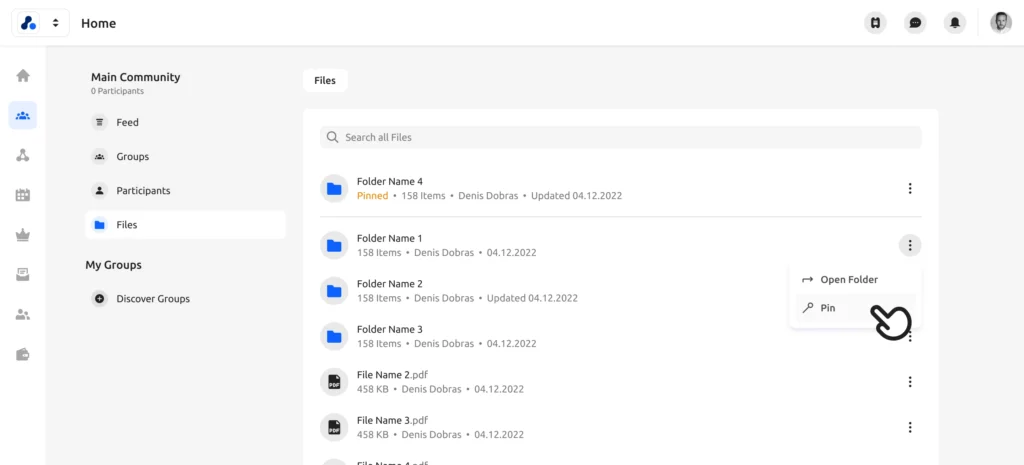Close options menu for Folder Name 1
Image resolution: width=1024 pixels, height=465 pixels.
tap(910, 246)
